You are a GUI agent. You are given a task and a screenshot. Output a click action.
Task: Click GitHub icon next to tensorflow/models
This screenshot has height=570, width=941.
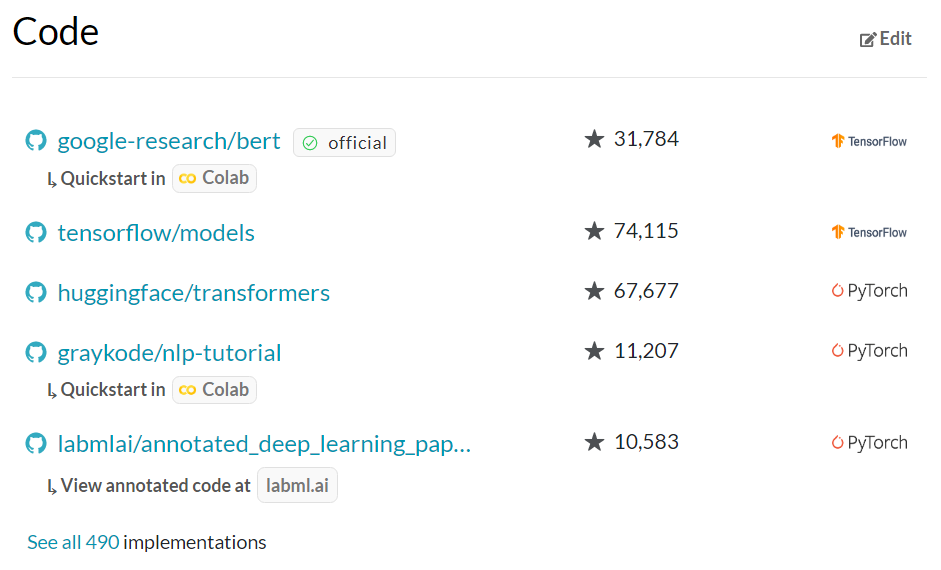[x=36, y=233]
